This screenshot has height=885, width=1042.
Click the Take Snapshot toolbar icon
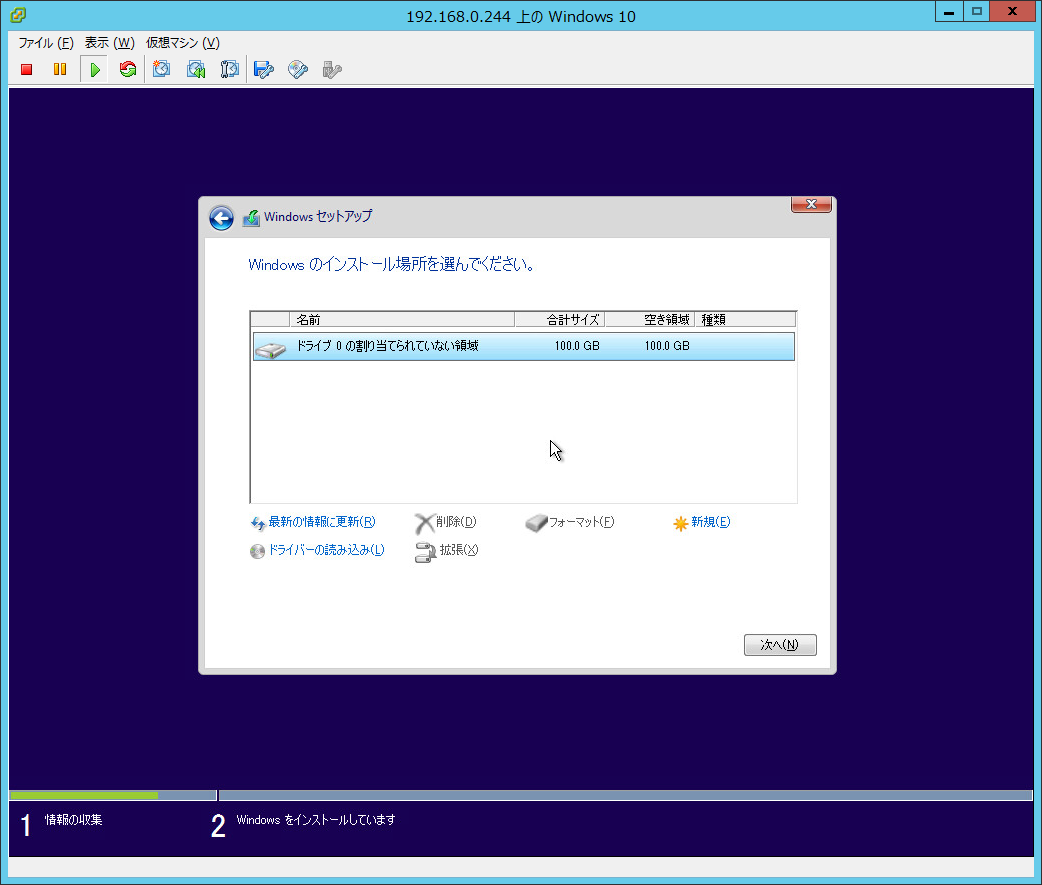point(161,69)
